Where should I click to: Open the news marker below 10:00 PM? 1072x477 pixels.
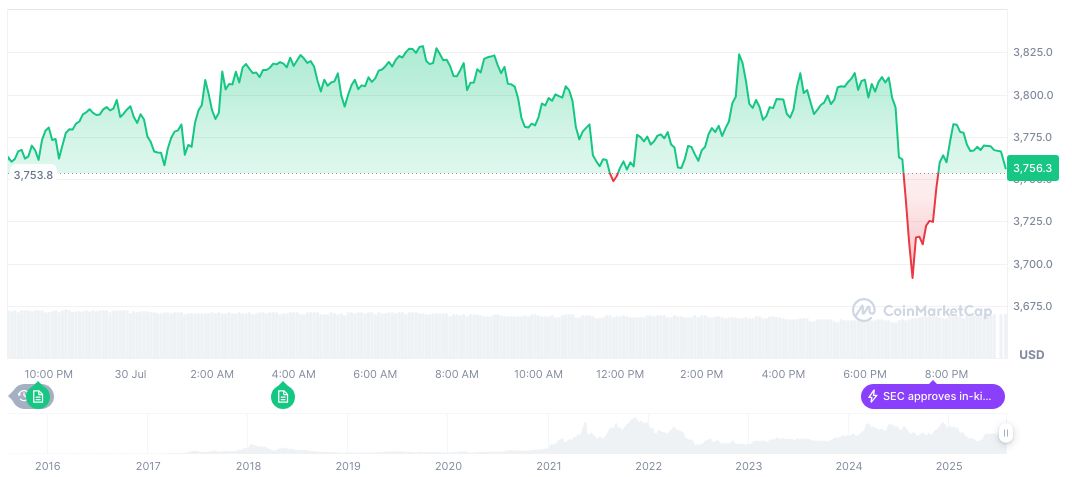[38, 397]
